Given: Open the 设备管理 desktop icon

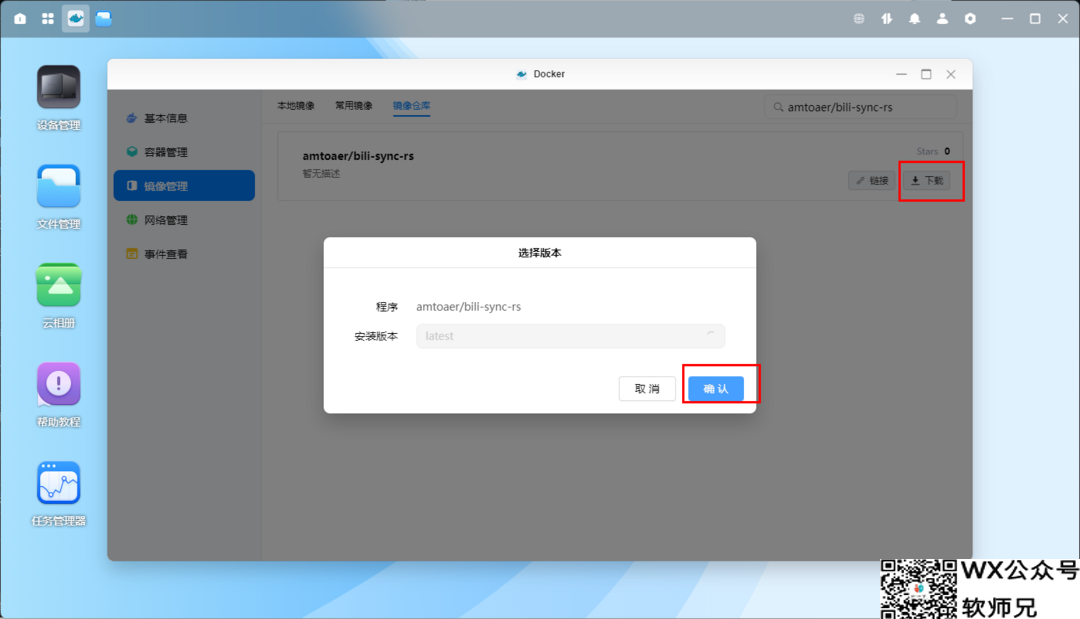Looking at the screenshot, I should pos(58,88).
